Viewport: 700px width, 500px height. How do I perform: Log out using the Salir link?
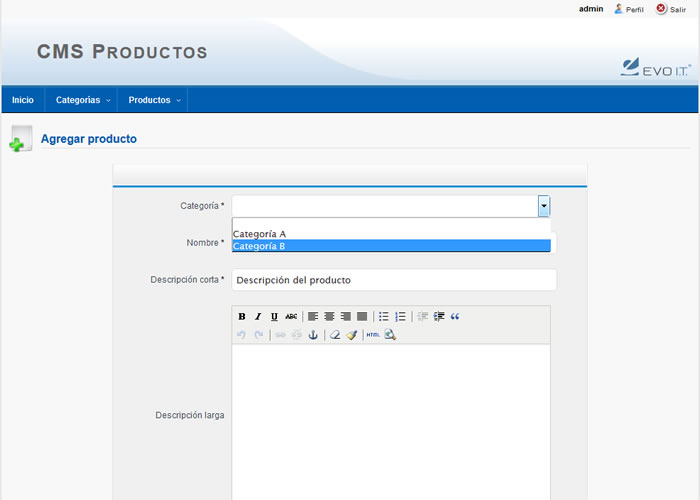pos(678,9)
